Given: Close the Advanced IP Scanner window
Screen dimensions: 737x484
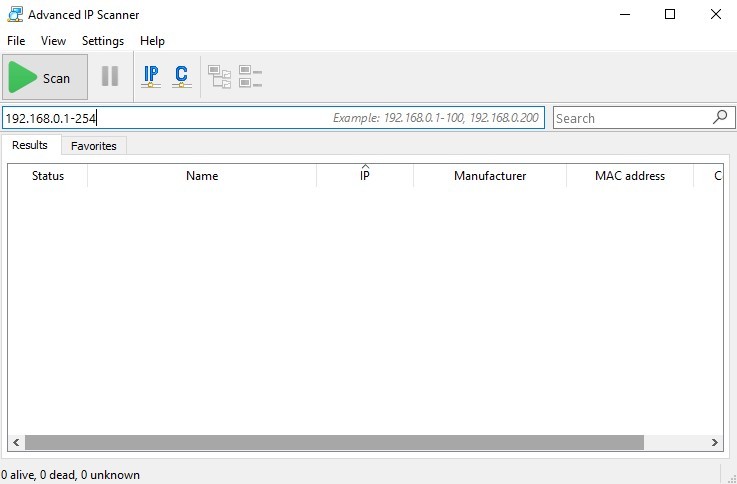Looking at the screenshot, I should [x=716, y=15].
